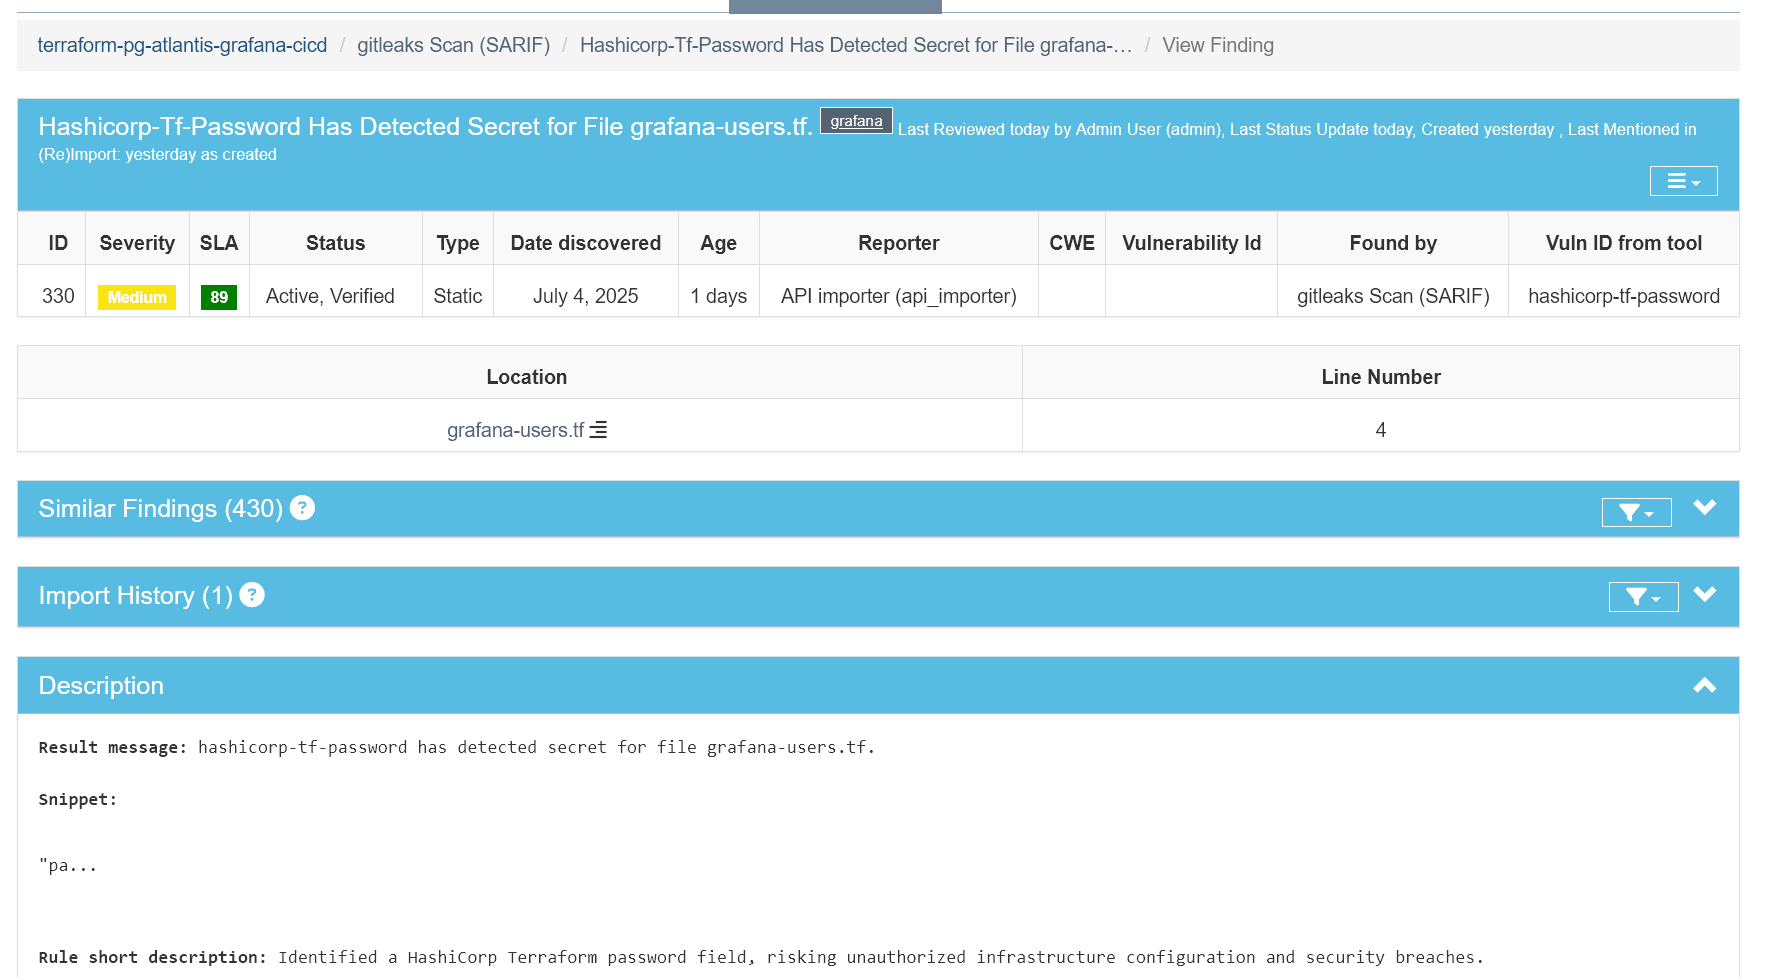The width and height of the screenshot is (1765, 977).
Task: Expand the Similar Findings section chevron
Action: (x=1705, y=507)
